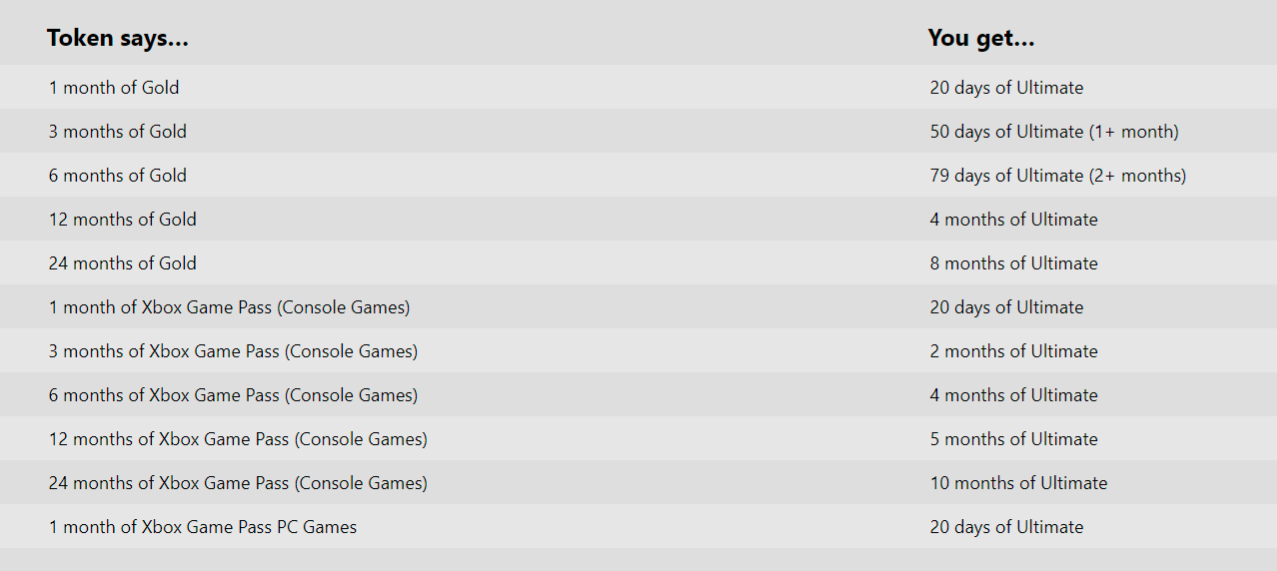Image resolution: width=1277 pixels, height=571 pixels.
Task: Select the '1 month of Gold' row
Action: point(638,87)
